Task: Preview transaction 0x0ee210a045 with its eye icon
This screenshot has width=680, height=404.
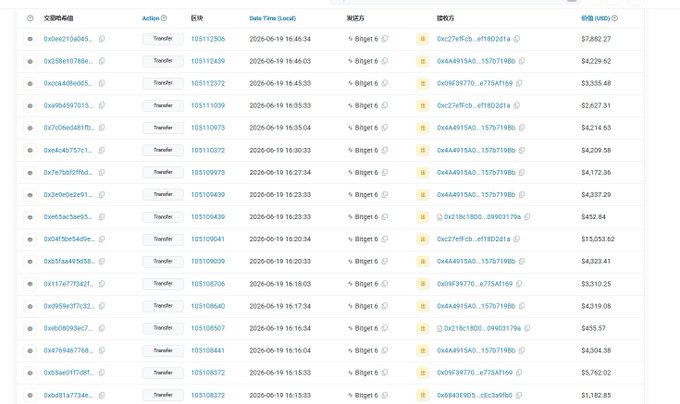Action: click(30, 39)
